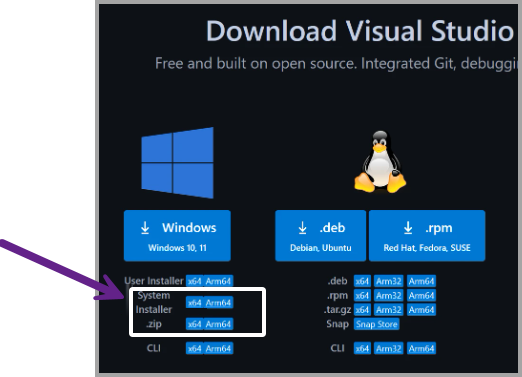Select User Installer Arm64 link

pos(218,281)
